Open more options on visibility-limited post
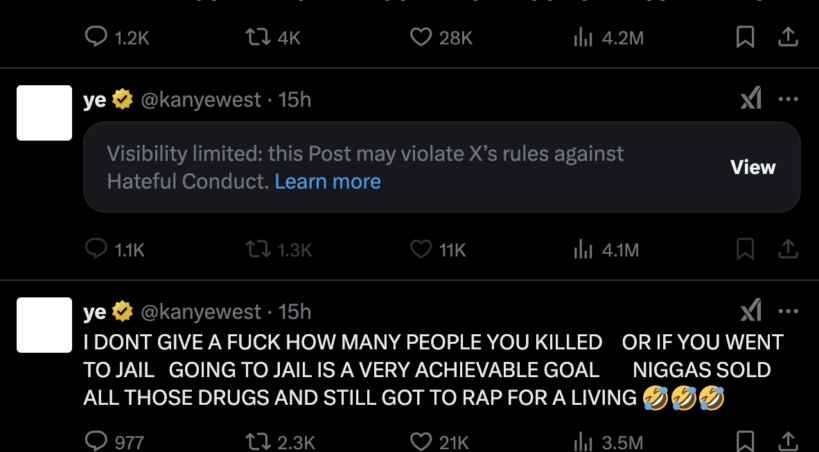The height and width of the screenshot is (452, 819). [788, 99]
